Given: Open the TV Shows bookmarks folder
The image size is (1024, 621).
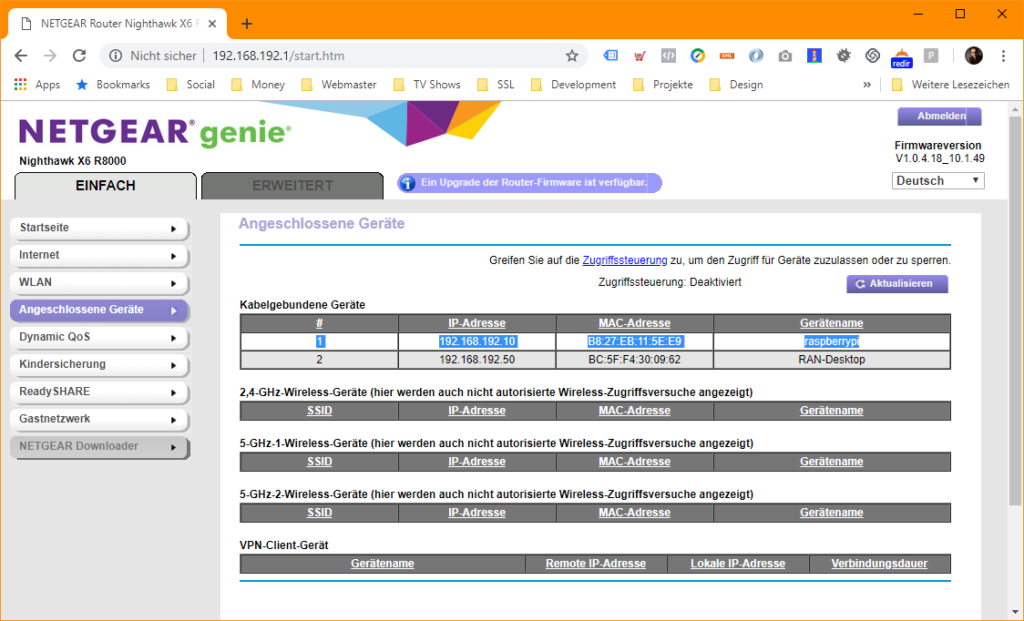Looking at the screenshot, I should (x=427, y=84).
